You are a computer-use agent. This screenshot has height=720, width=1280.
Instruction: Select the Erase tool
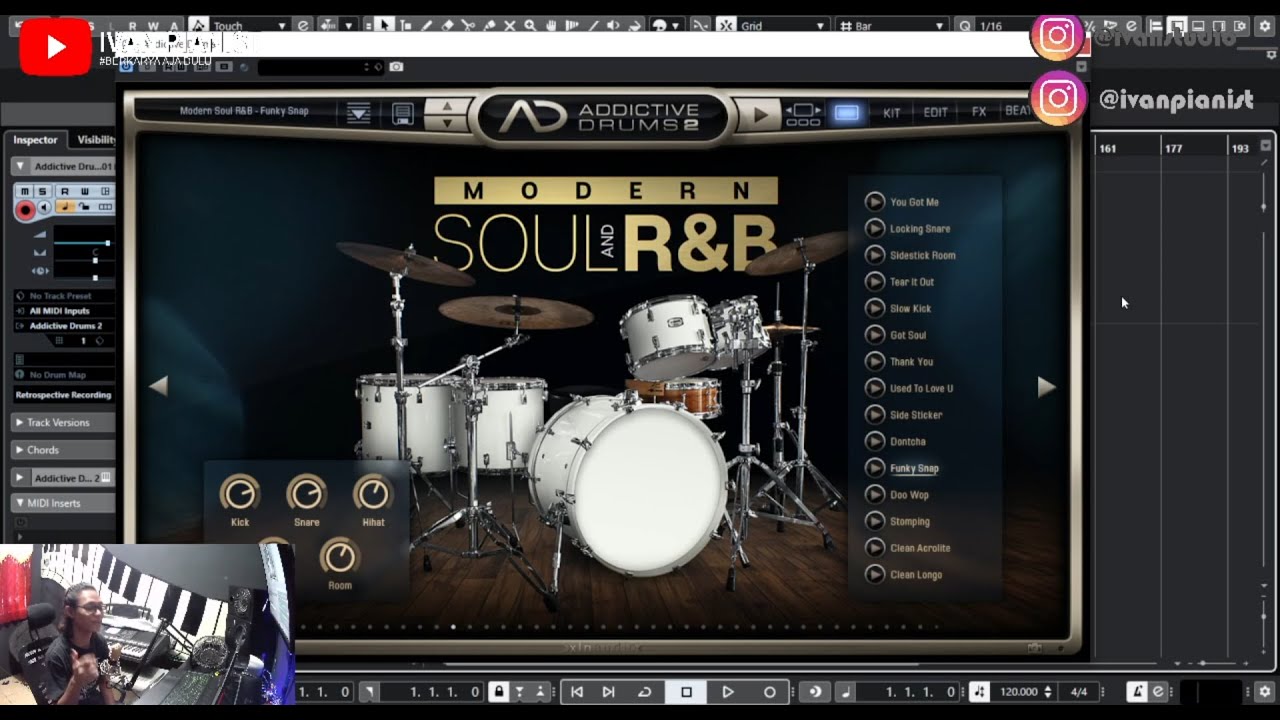click(447, 25)
